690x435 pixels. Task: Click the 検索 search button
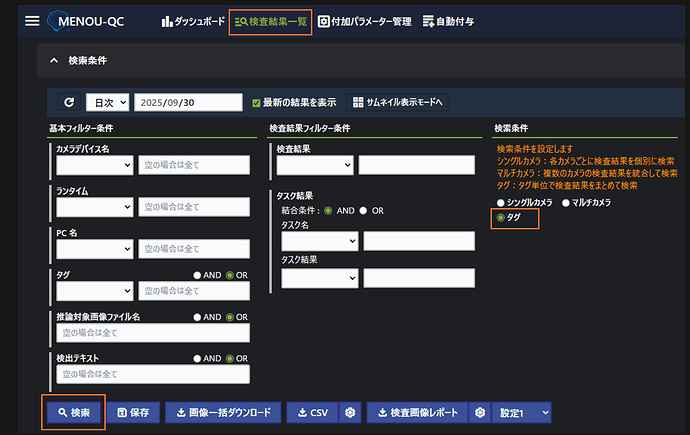pos(74,413)
